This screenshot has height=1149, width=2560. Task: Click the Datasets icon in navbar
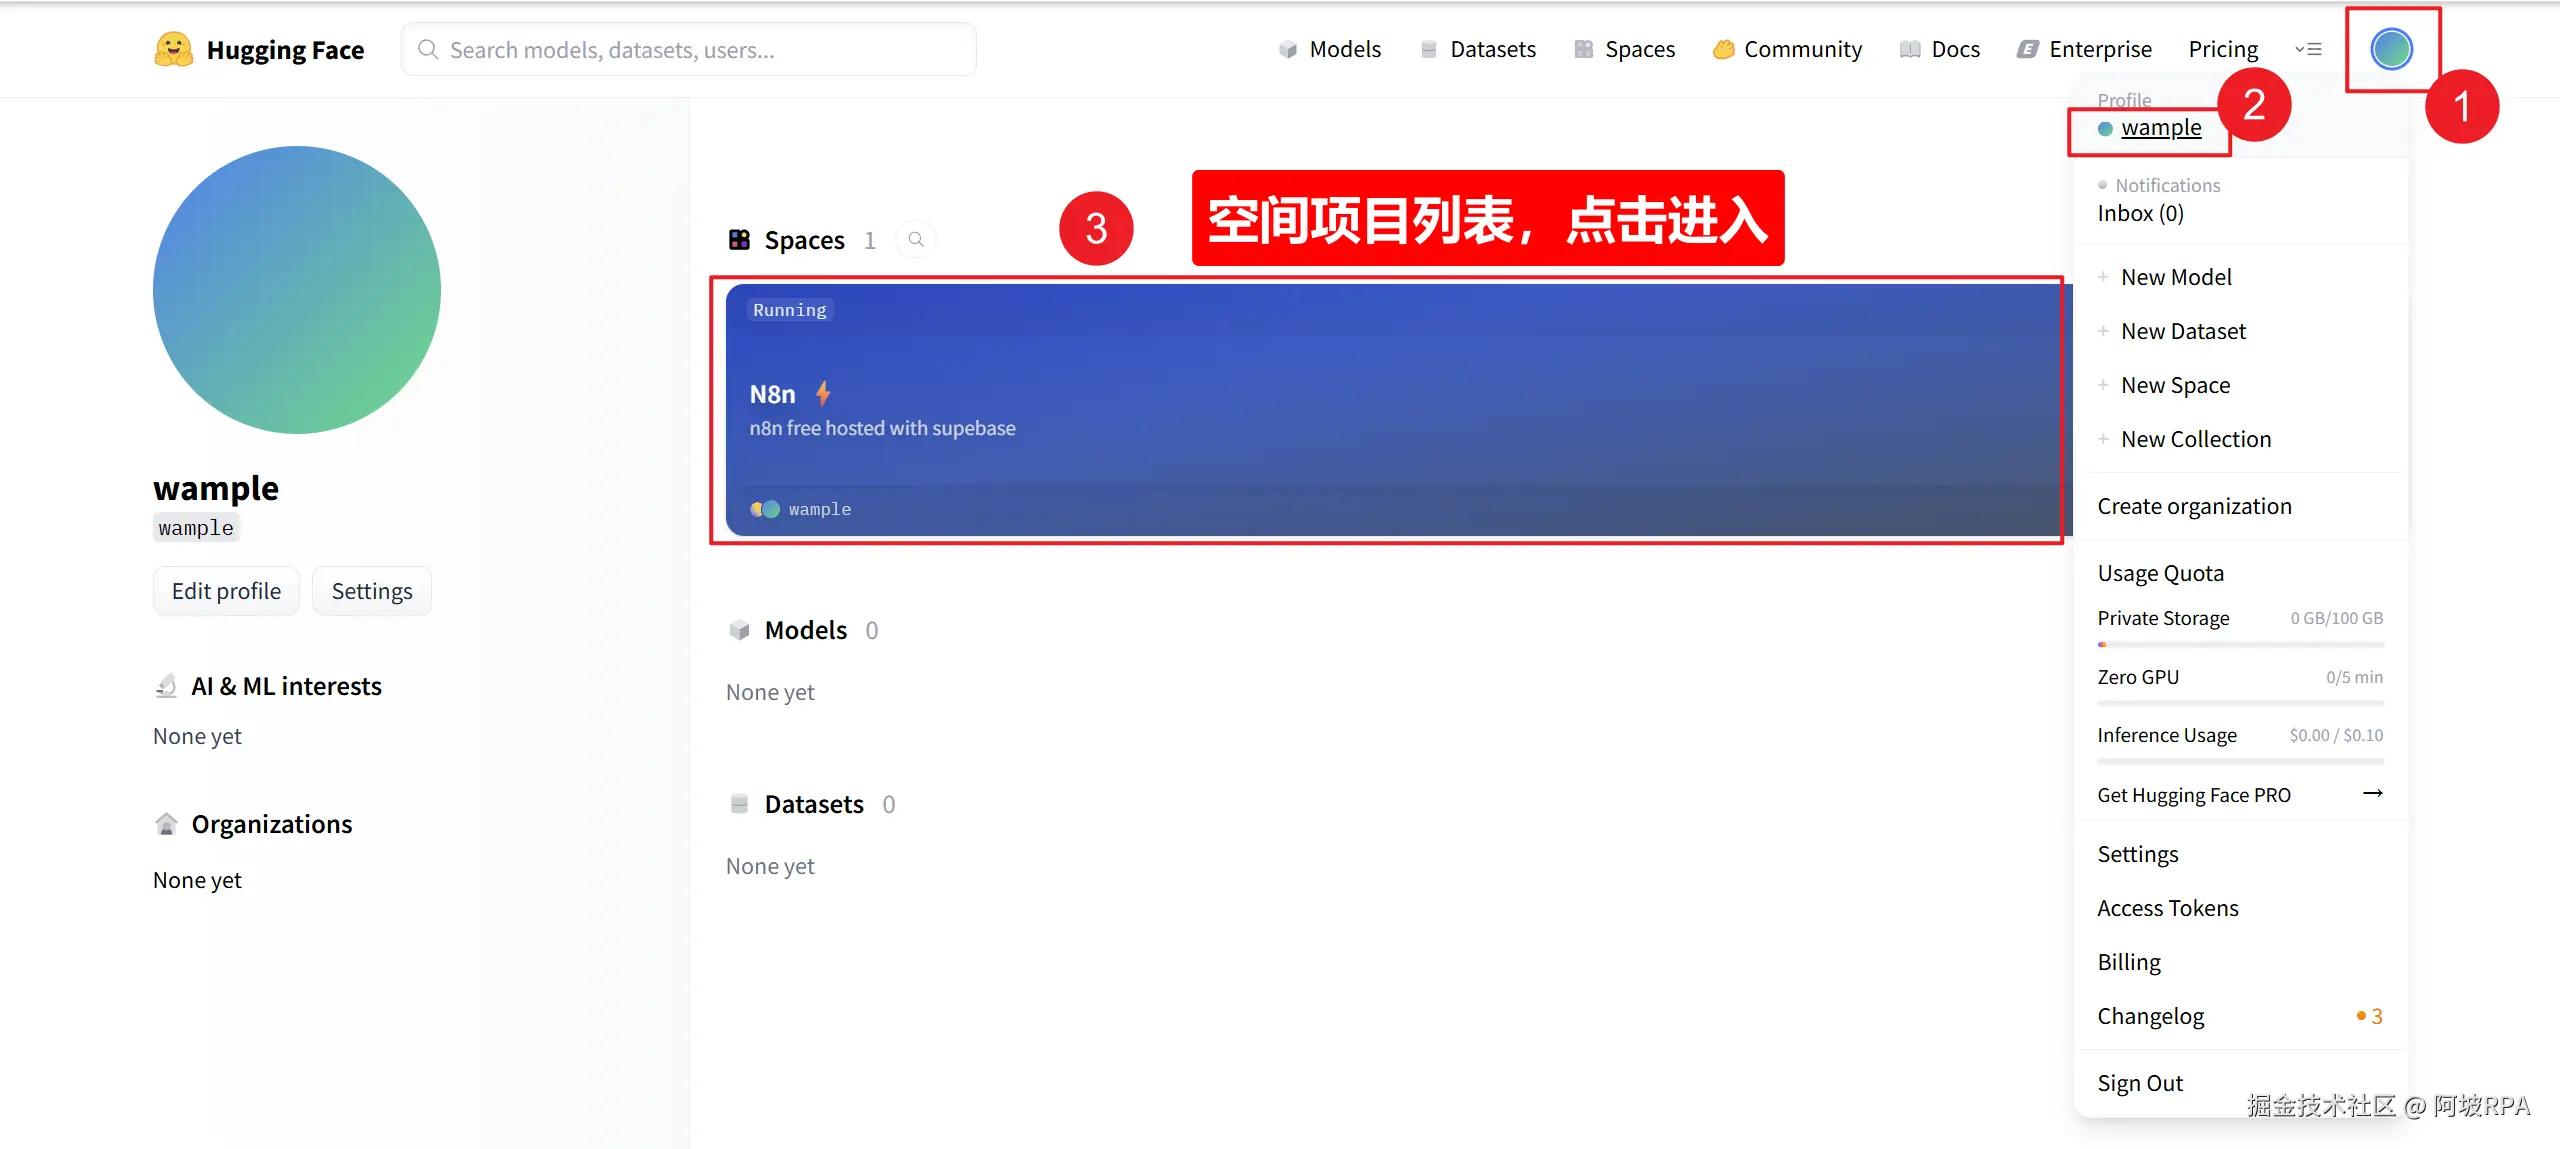click(x=1429, y=49)
